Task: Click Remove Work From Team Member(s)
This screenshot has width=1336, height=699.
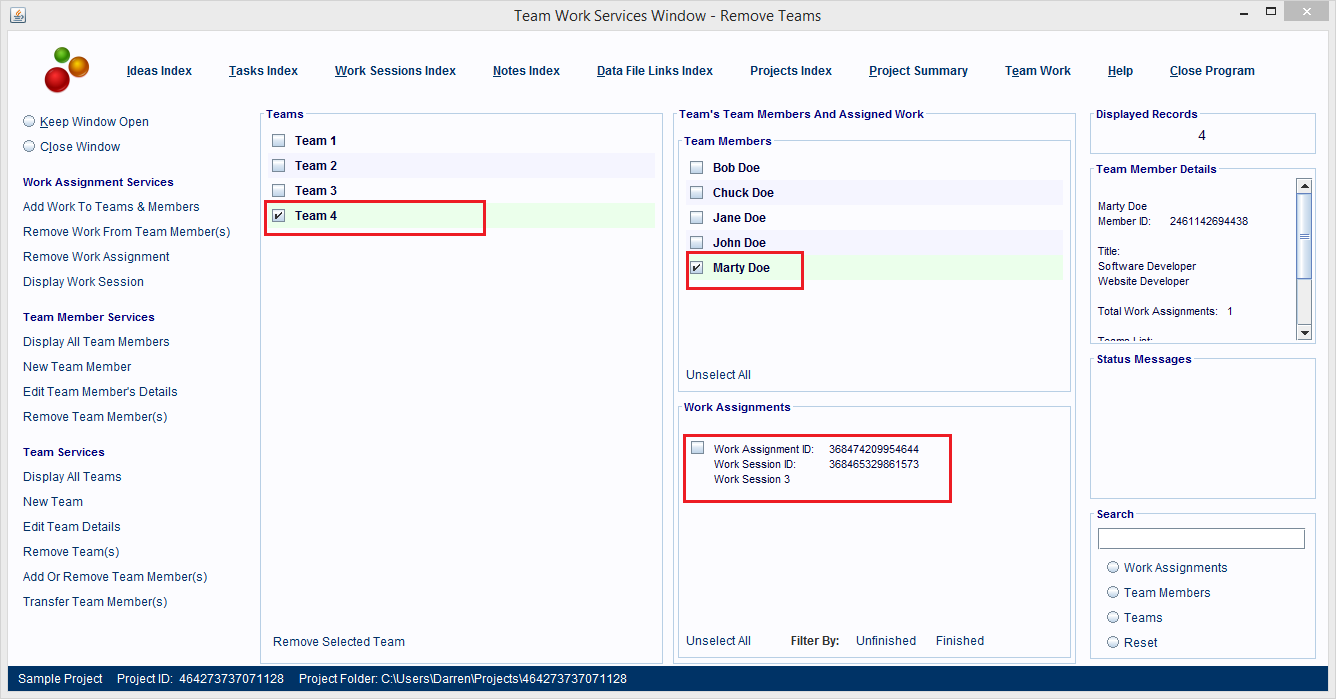Action: tap(127, 232)
